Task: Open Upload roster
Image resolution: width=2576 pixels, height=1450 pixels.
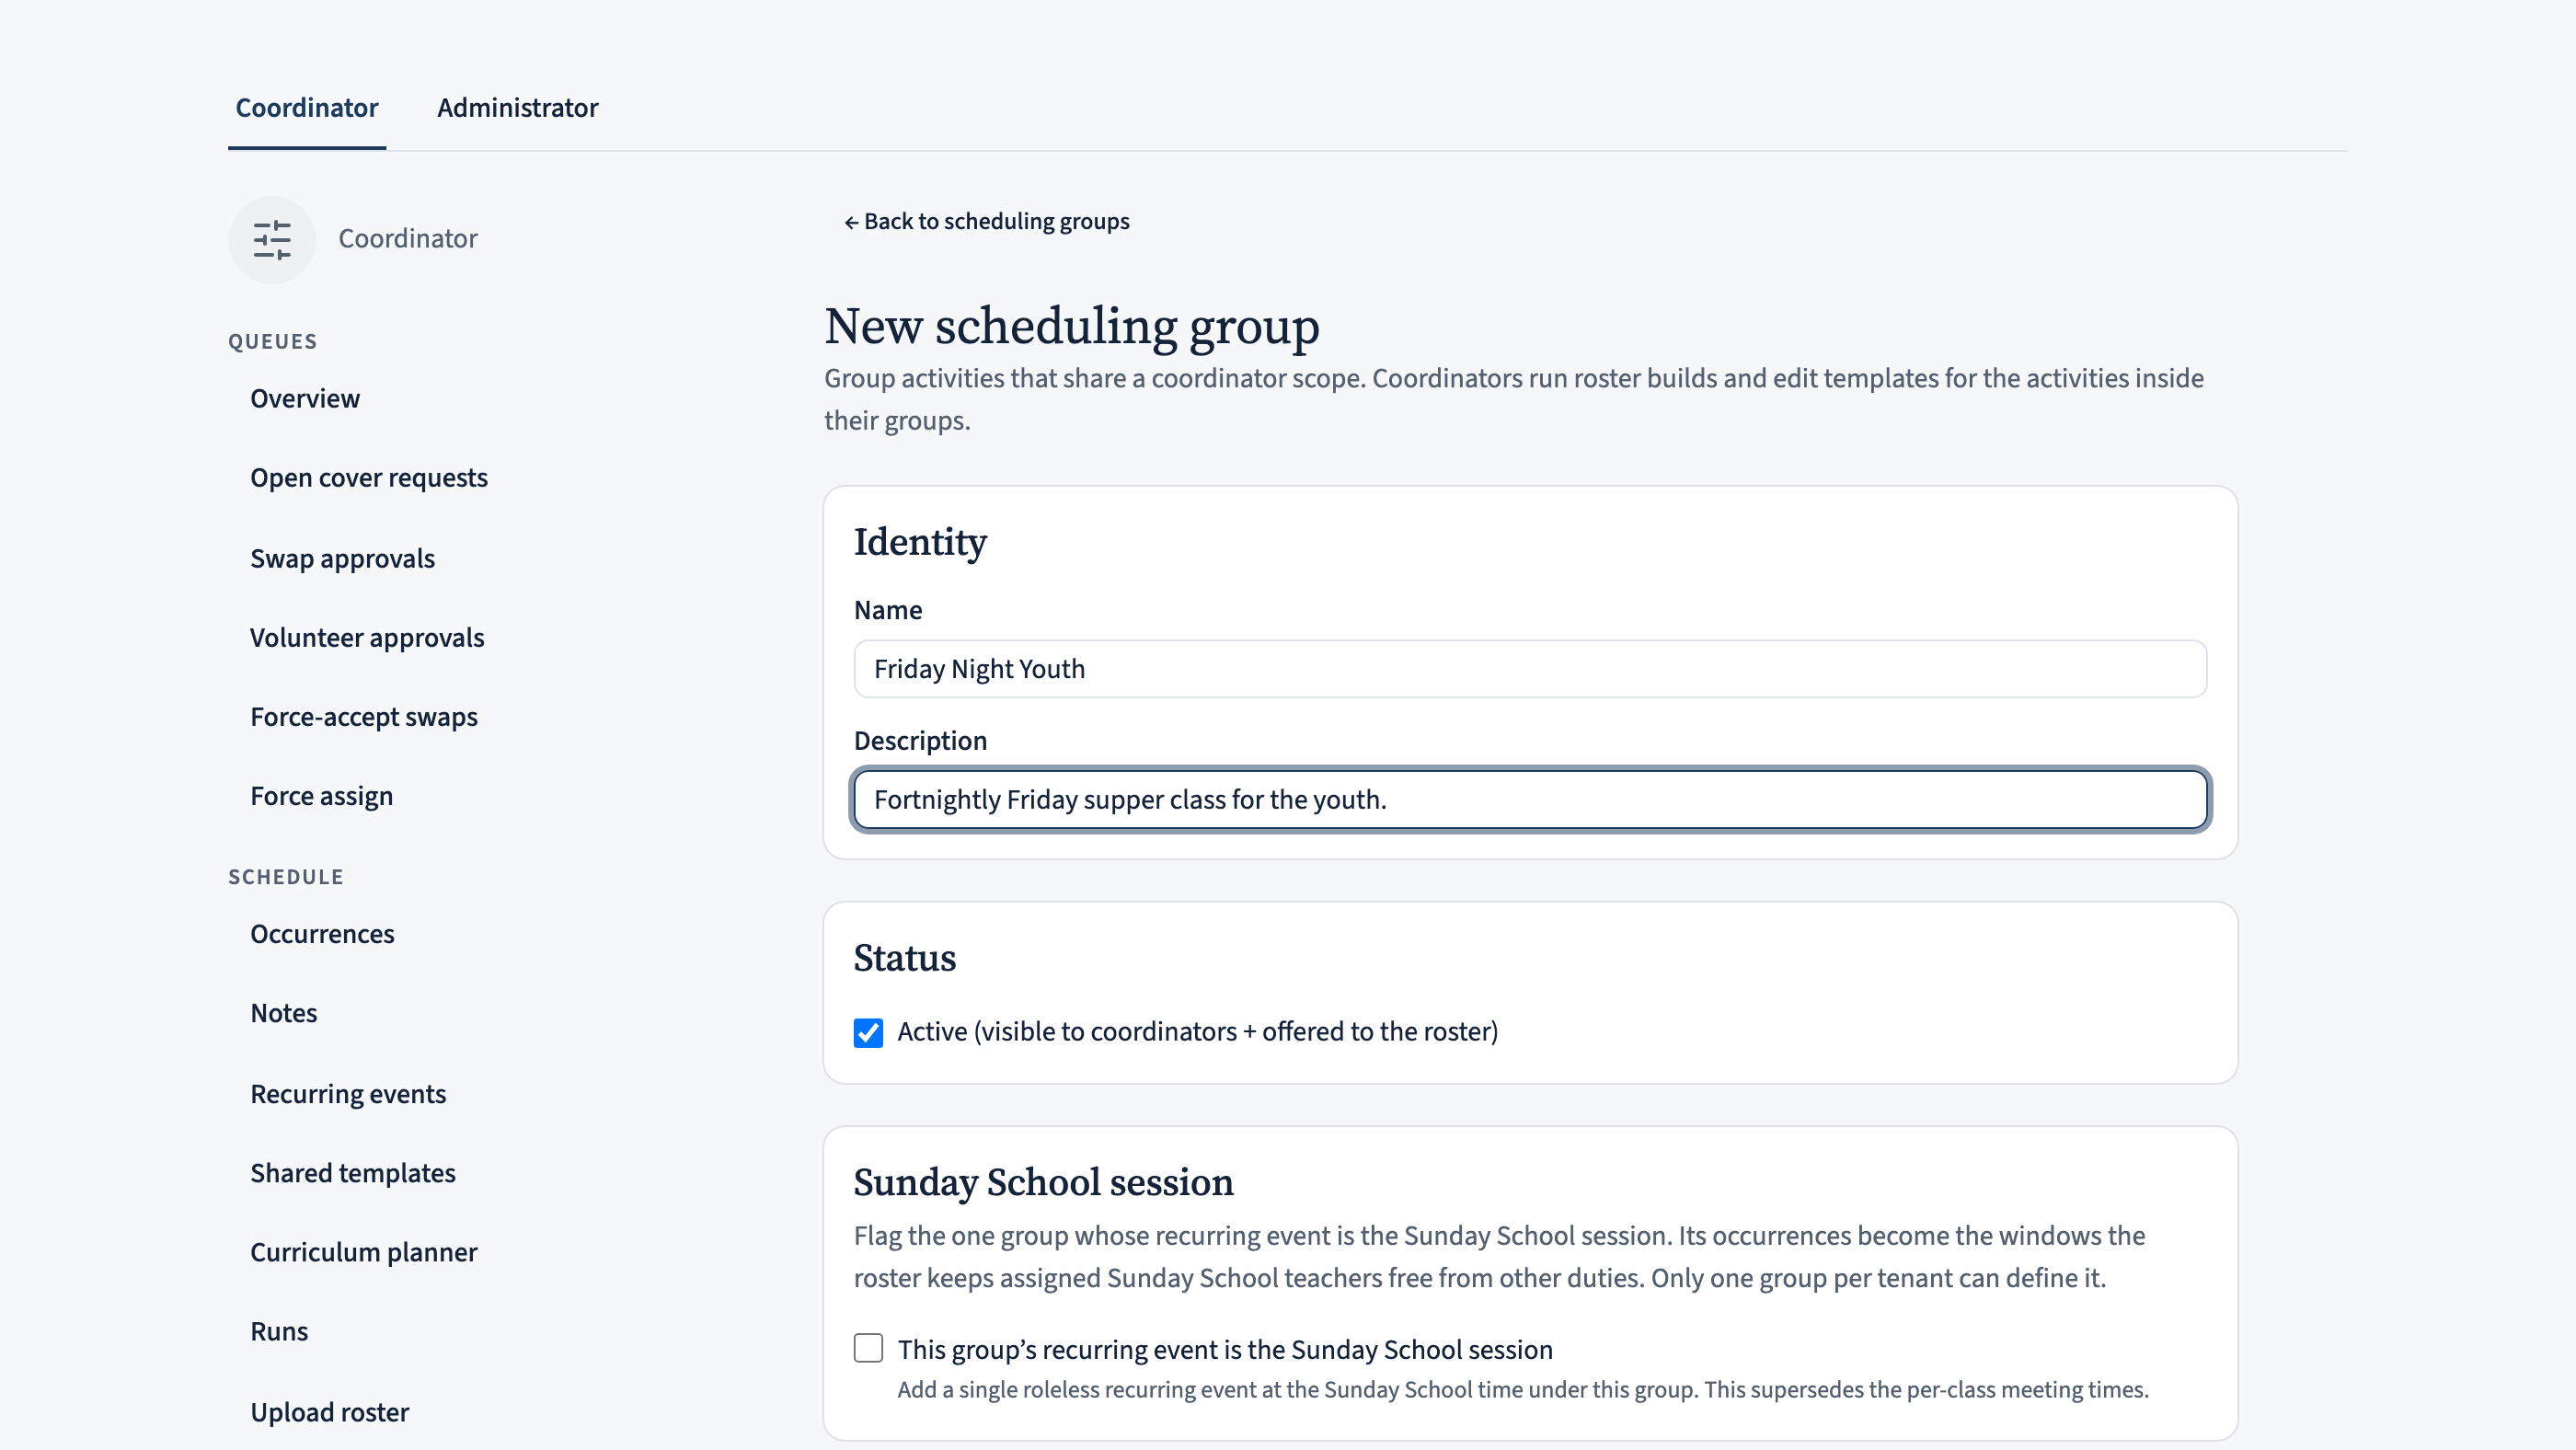Action: 329,1411
